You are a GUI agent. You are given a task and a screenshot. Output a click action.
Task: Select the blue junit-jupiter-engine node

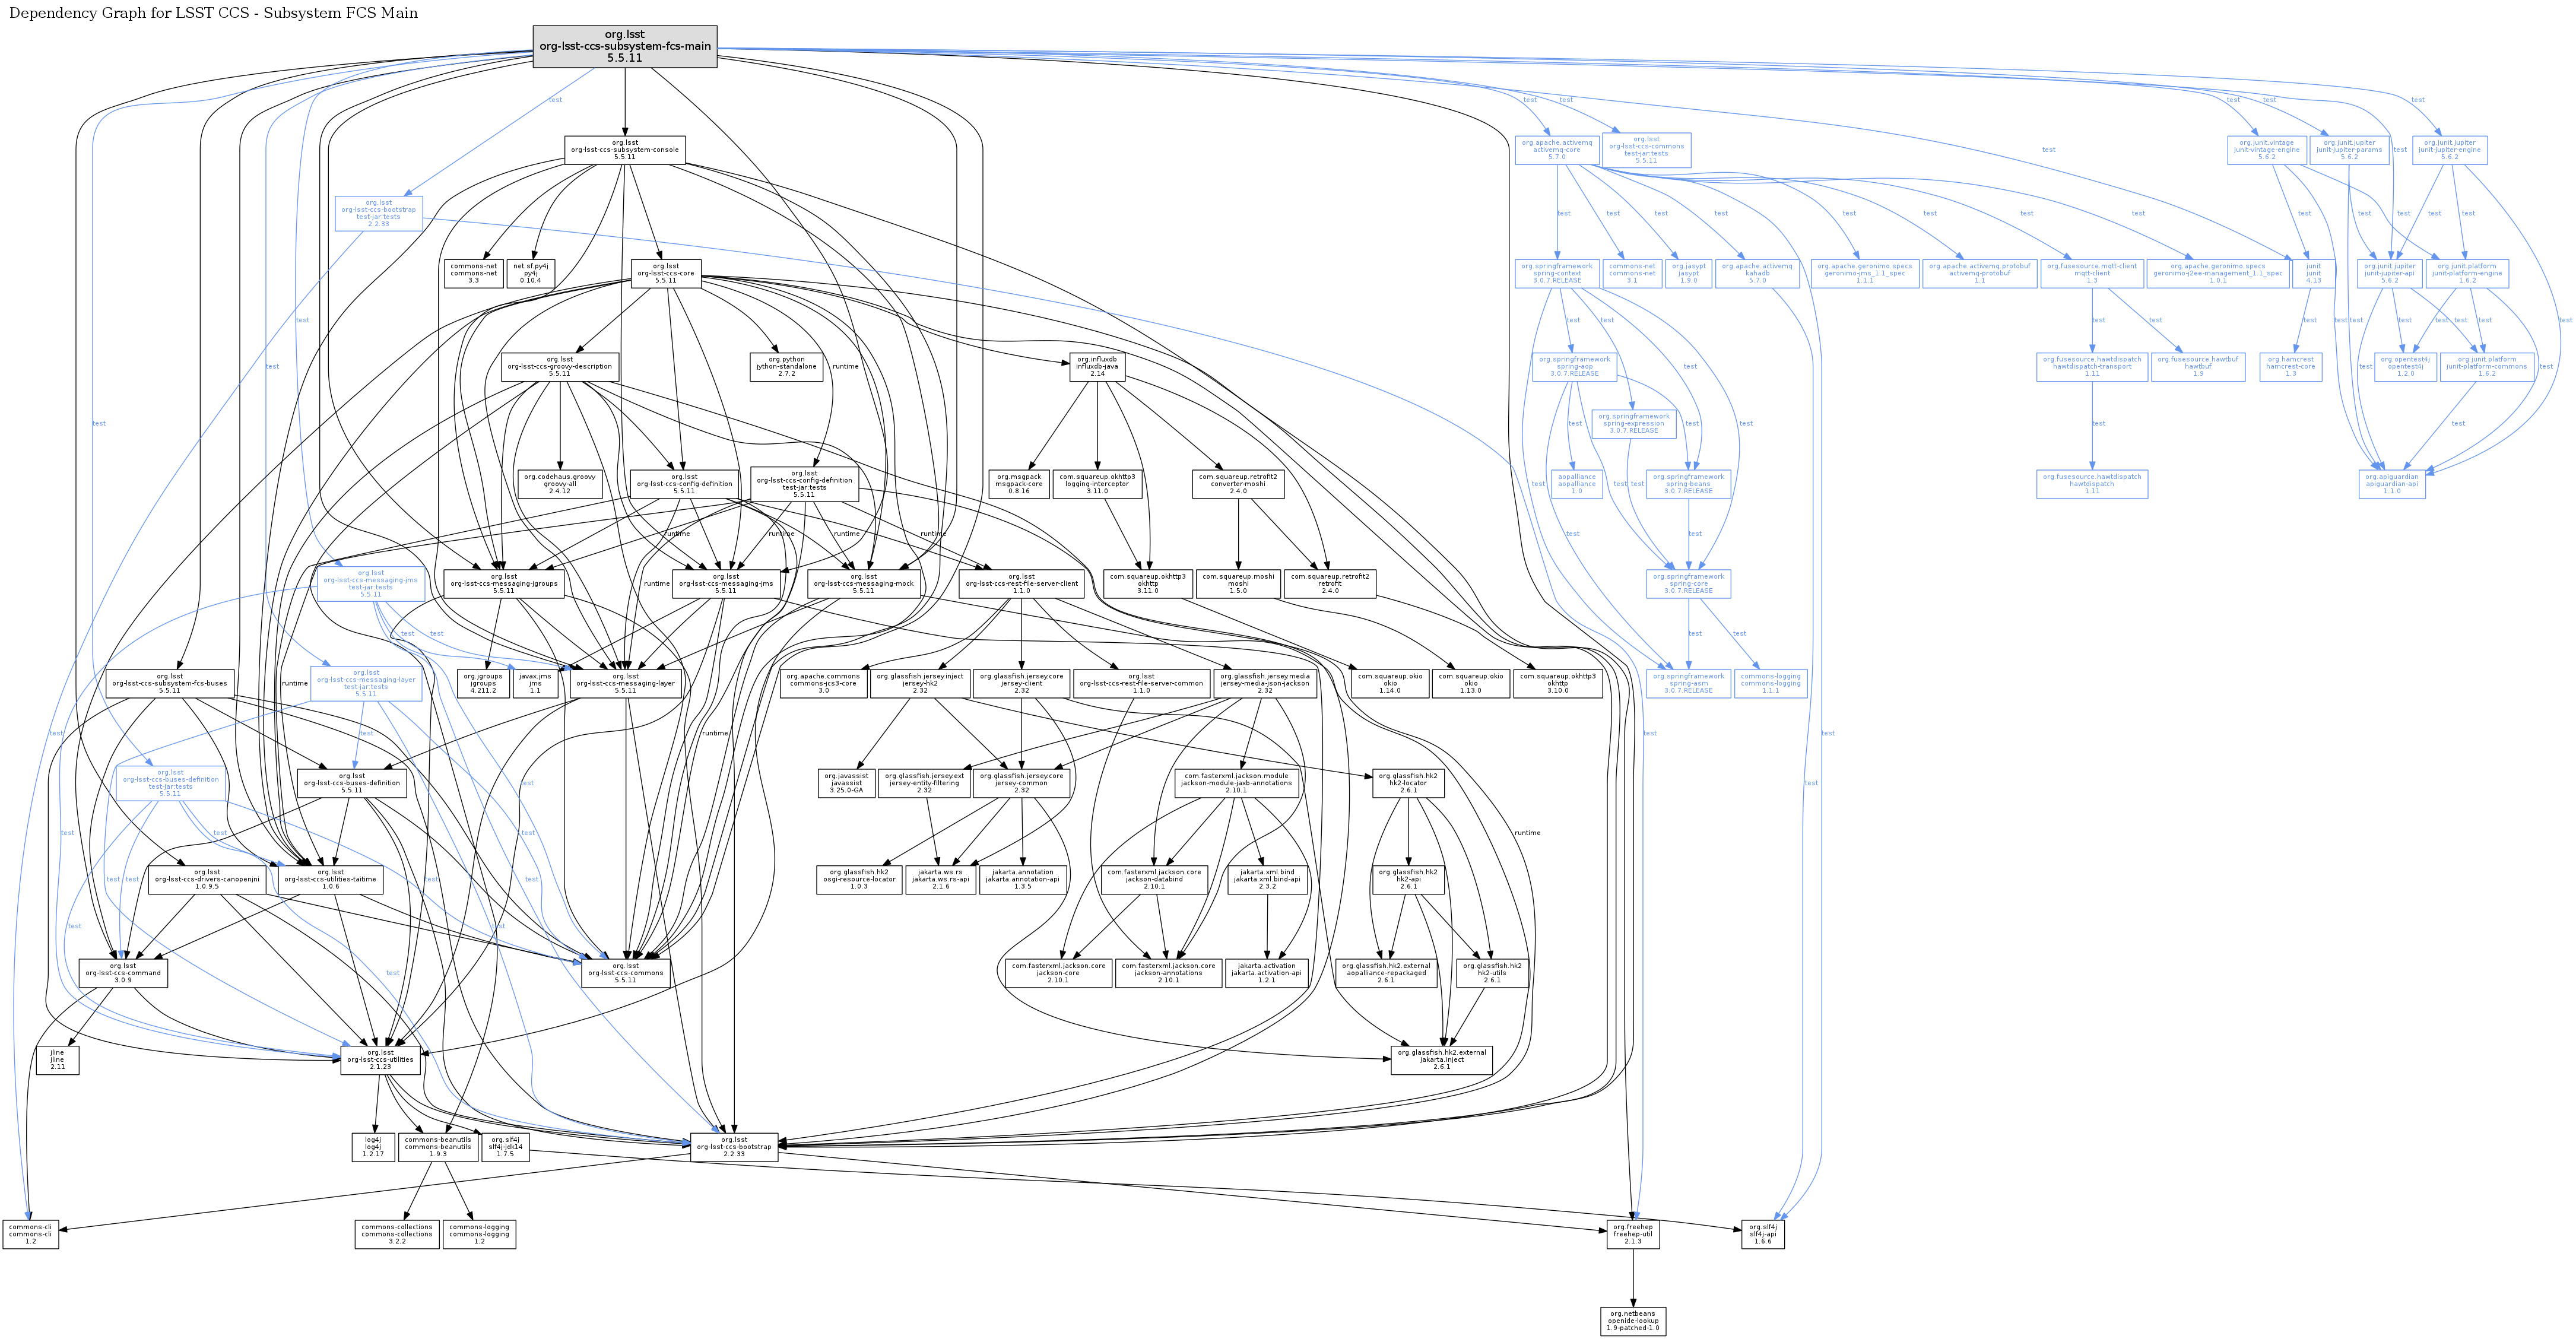(x=2449, y=150)
